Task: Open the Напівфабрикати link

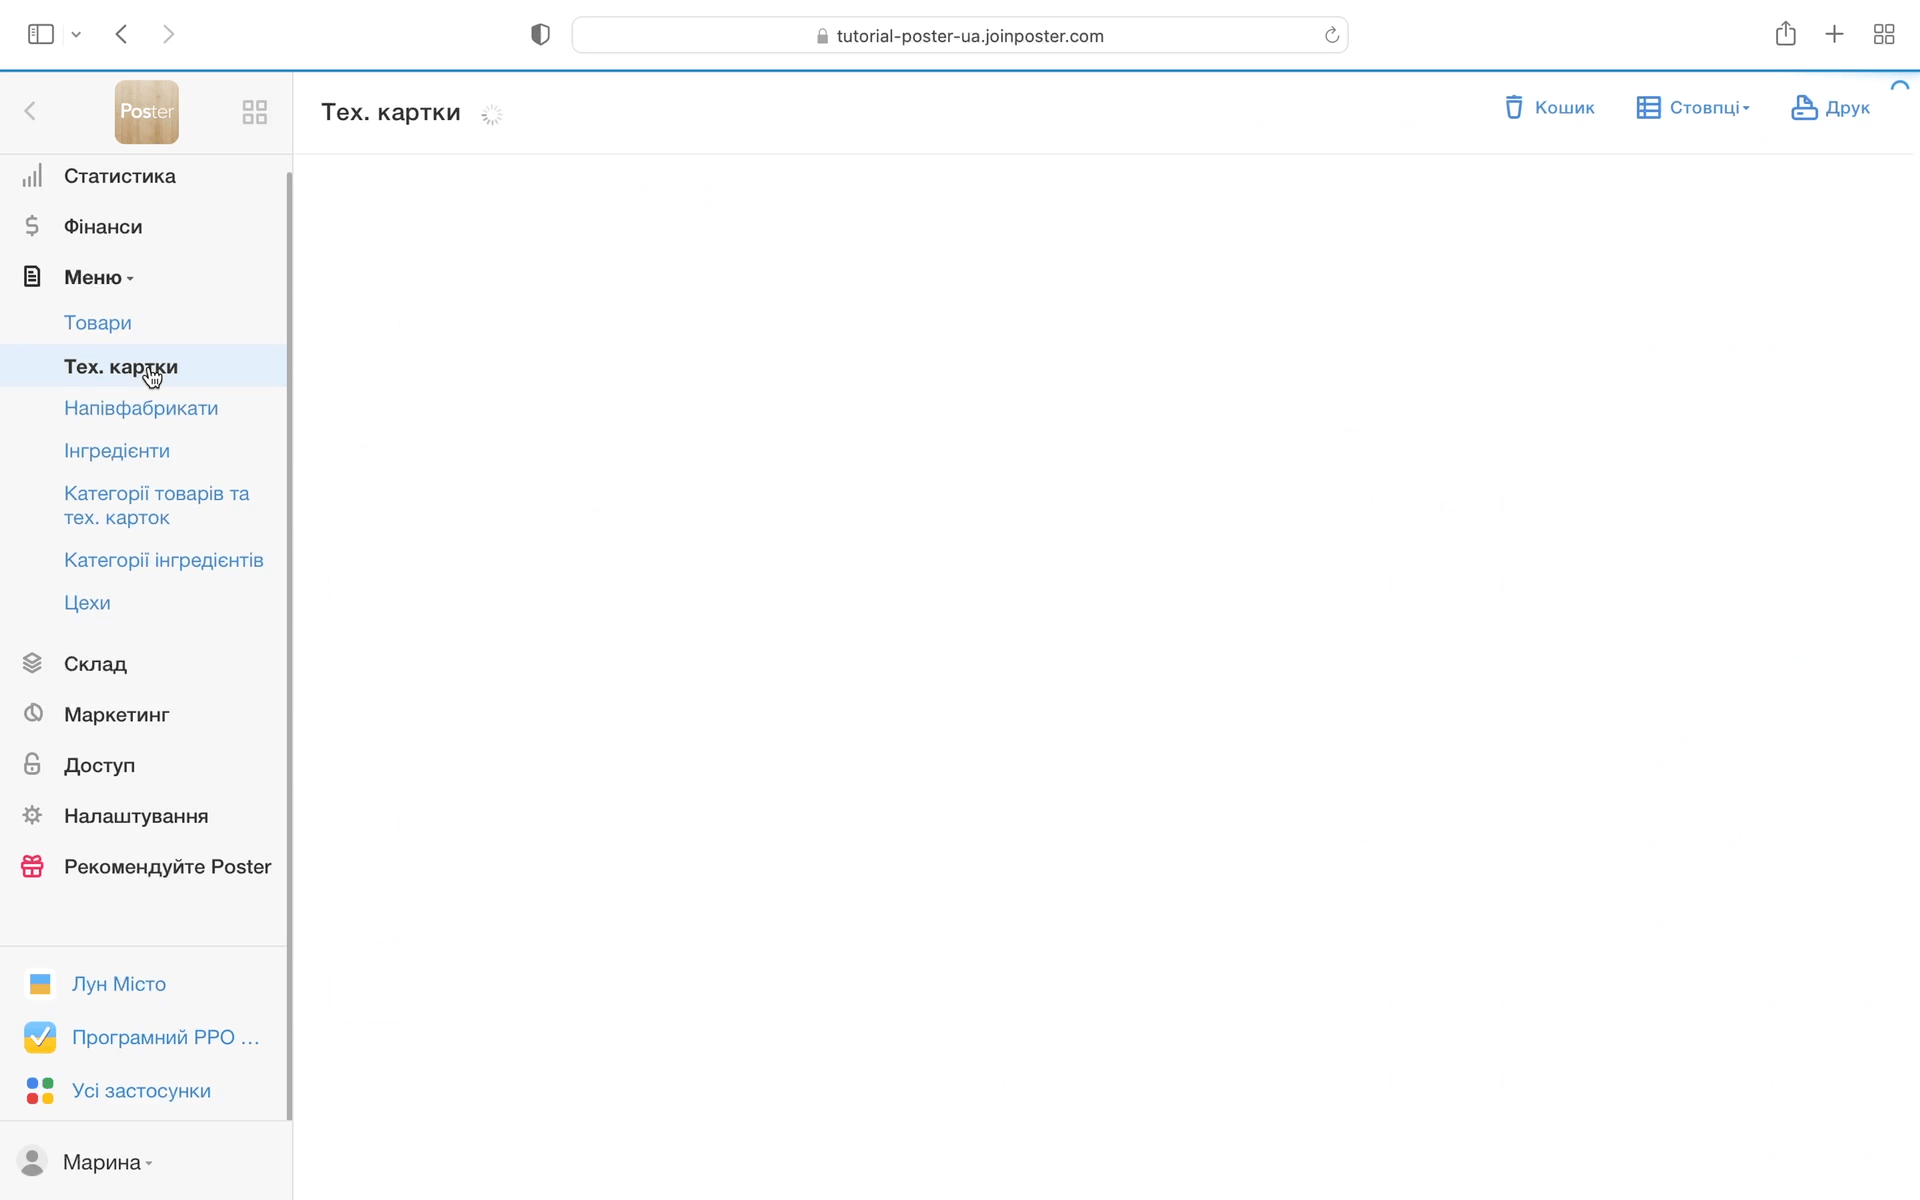Action: coord(141,408)
